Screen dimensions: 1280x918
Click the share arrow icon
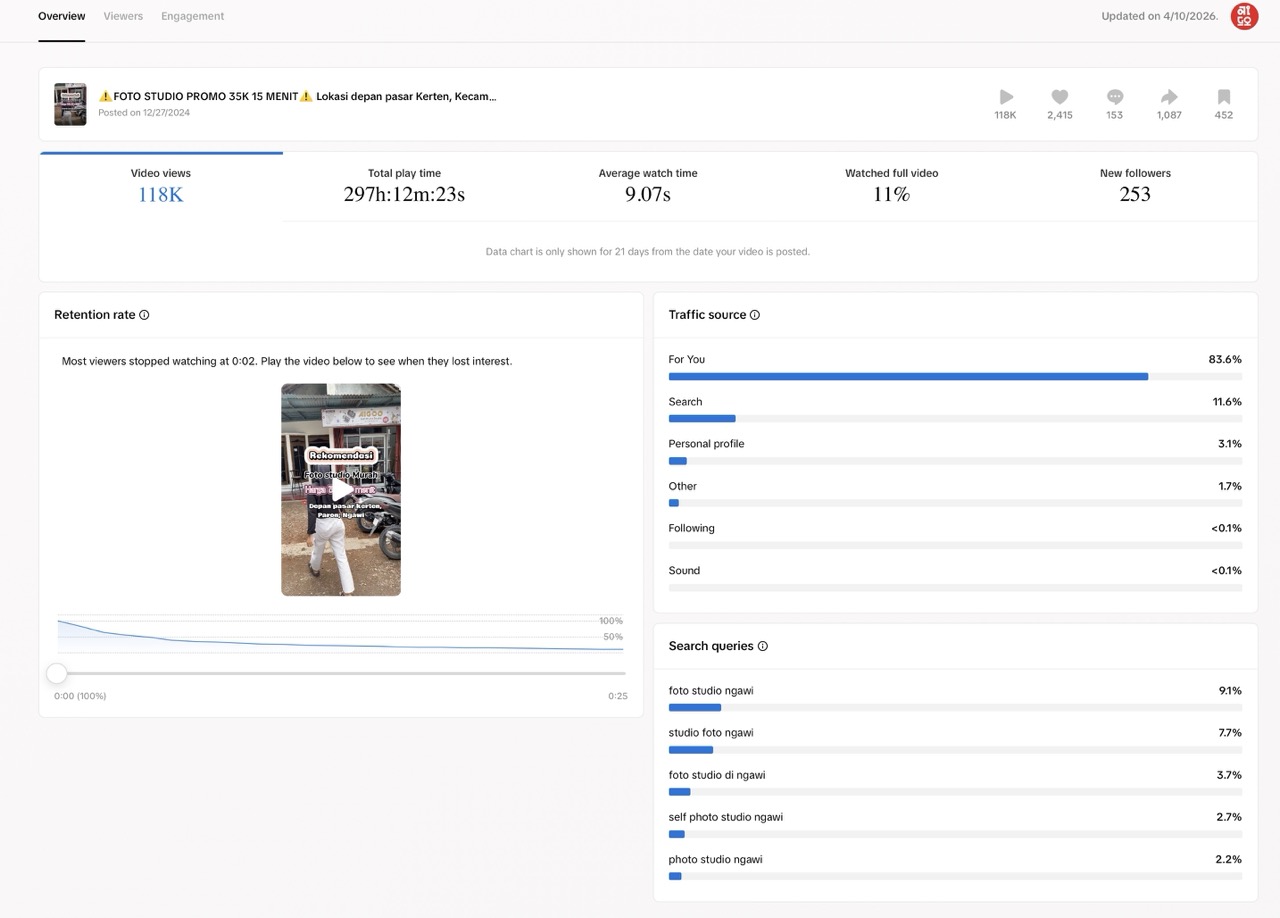click(1169, 97)
